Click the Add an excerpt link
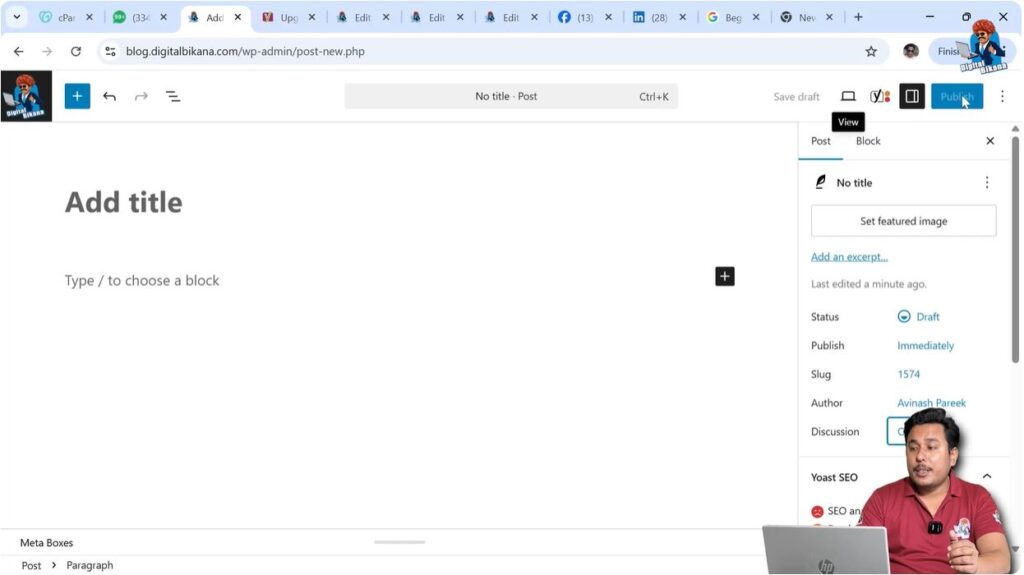 [849, 257]
